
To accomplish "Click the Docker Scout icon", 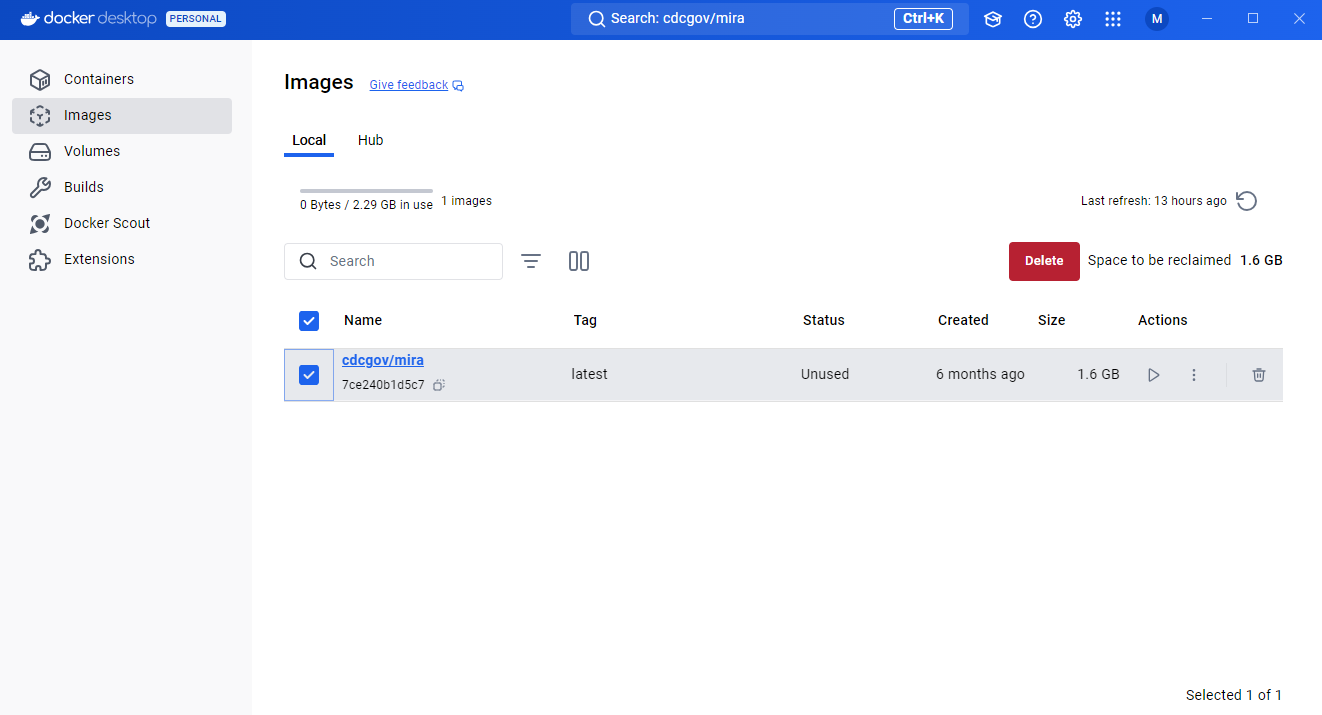I will 40,223.
